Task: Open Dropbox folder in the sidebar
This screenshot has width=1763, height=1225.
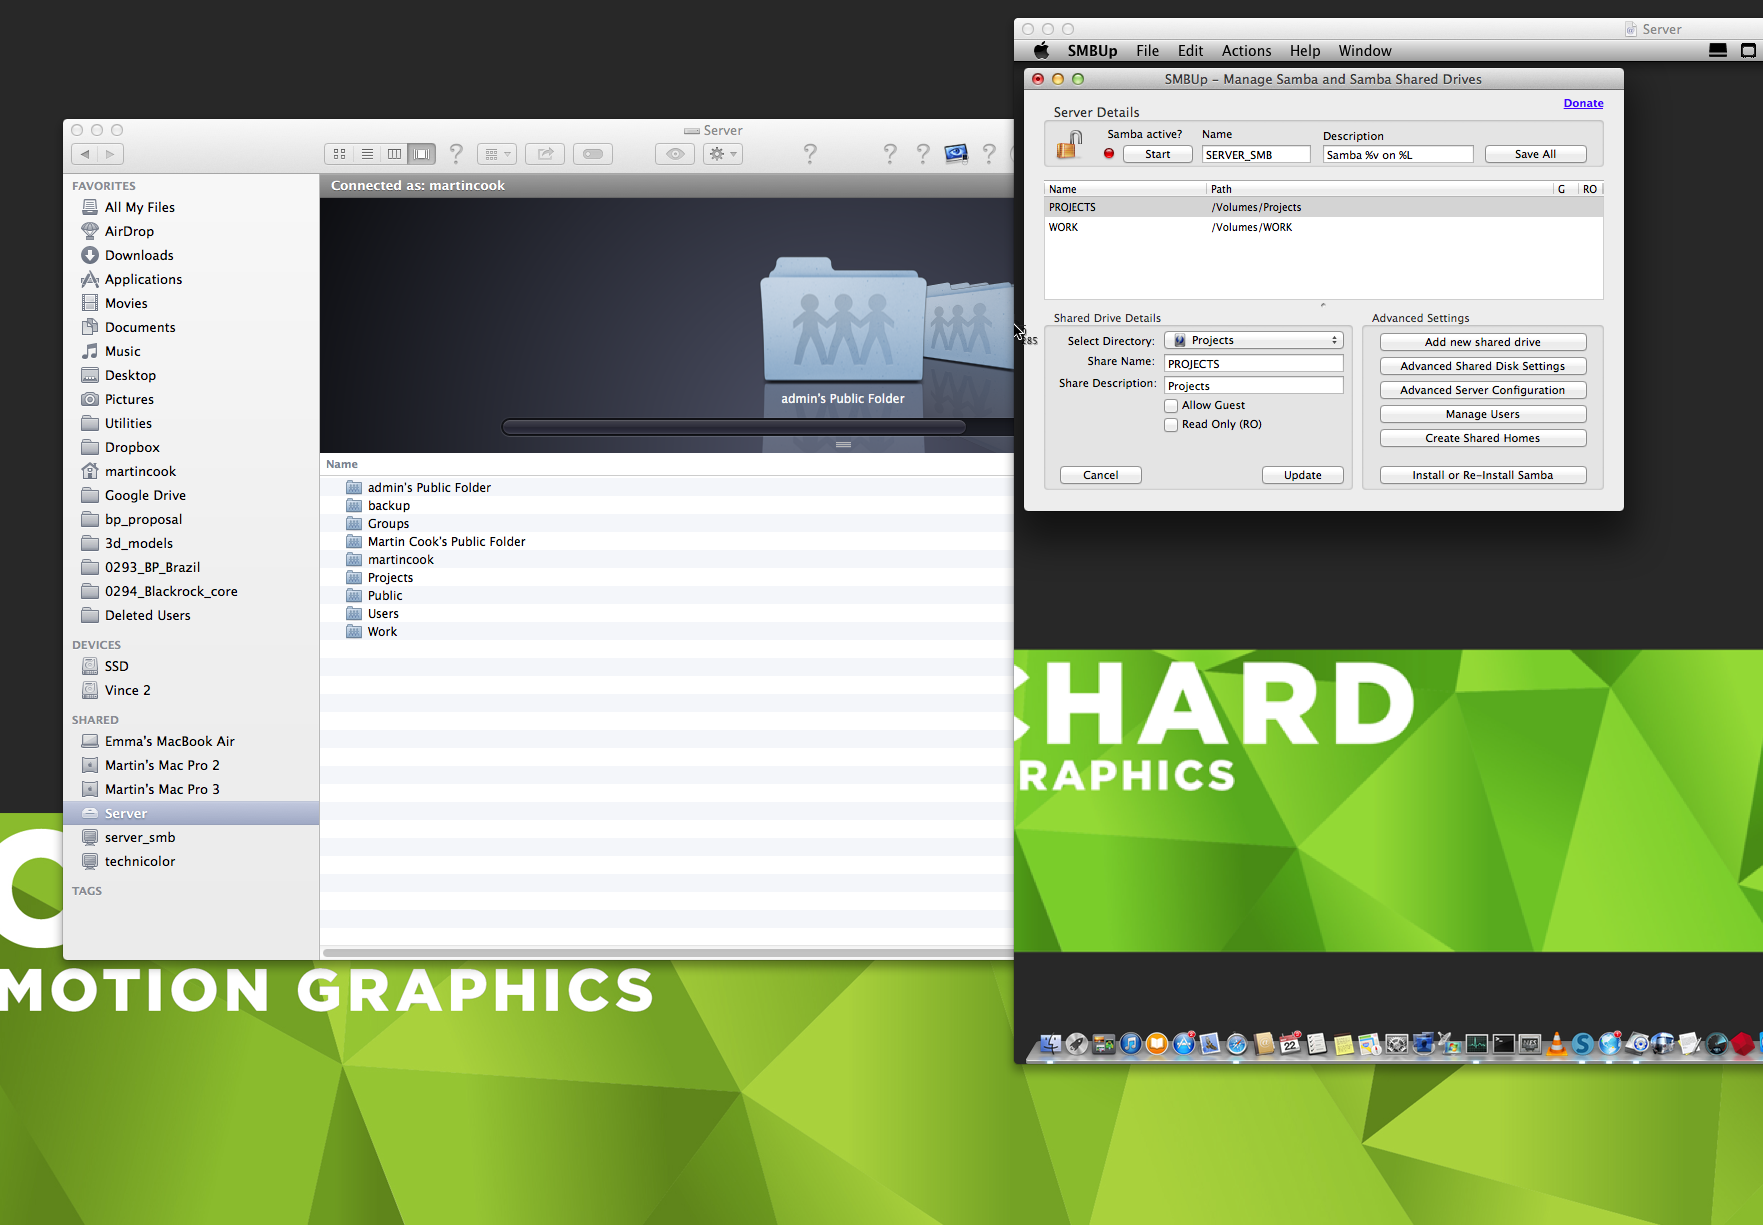Action: (x=132, y=447)
